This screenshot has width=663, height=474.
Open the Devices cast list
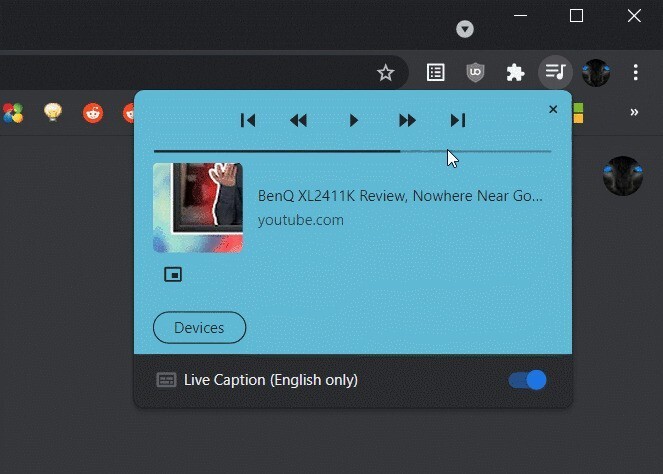[199, 328]
